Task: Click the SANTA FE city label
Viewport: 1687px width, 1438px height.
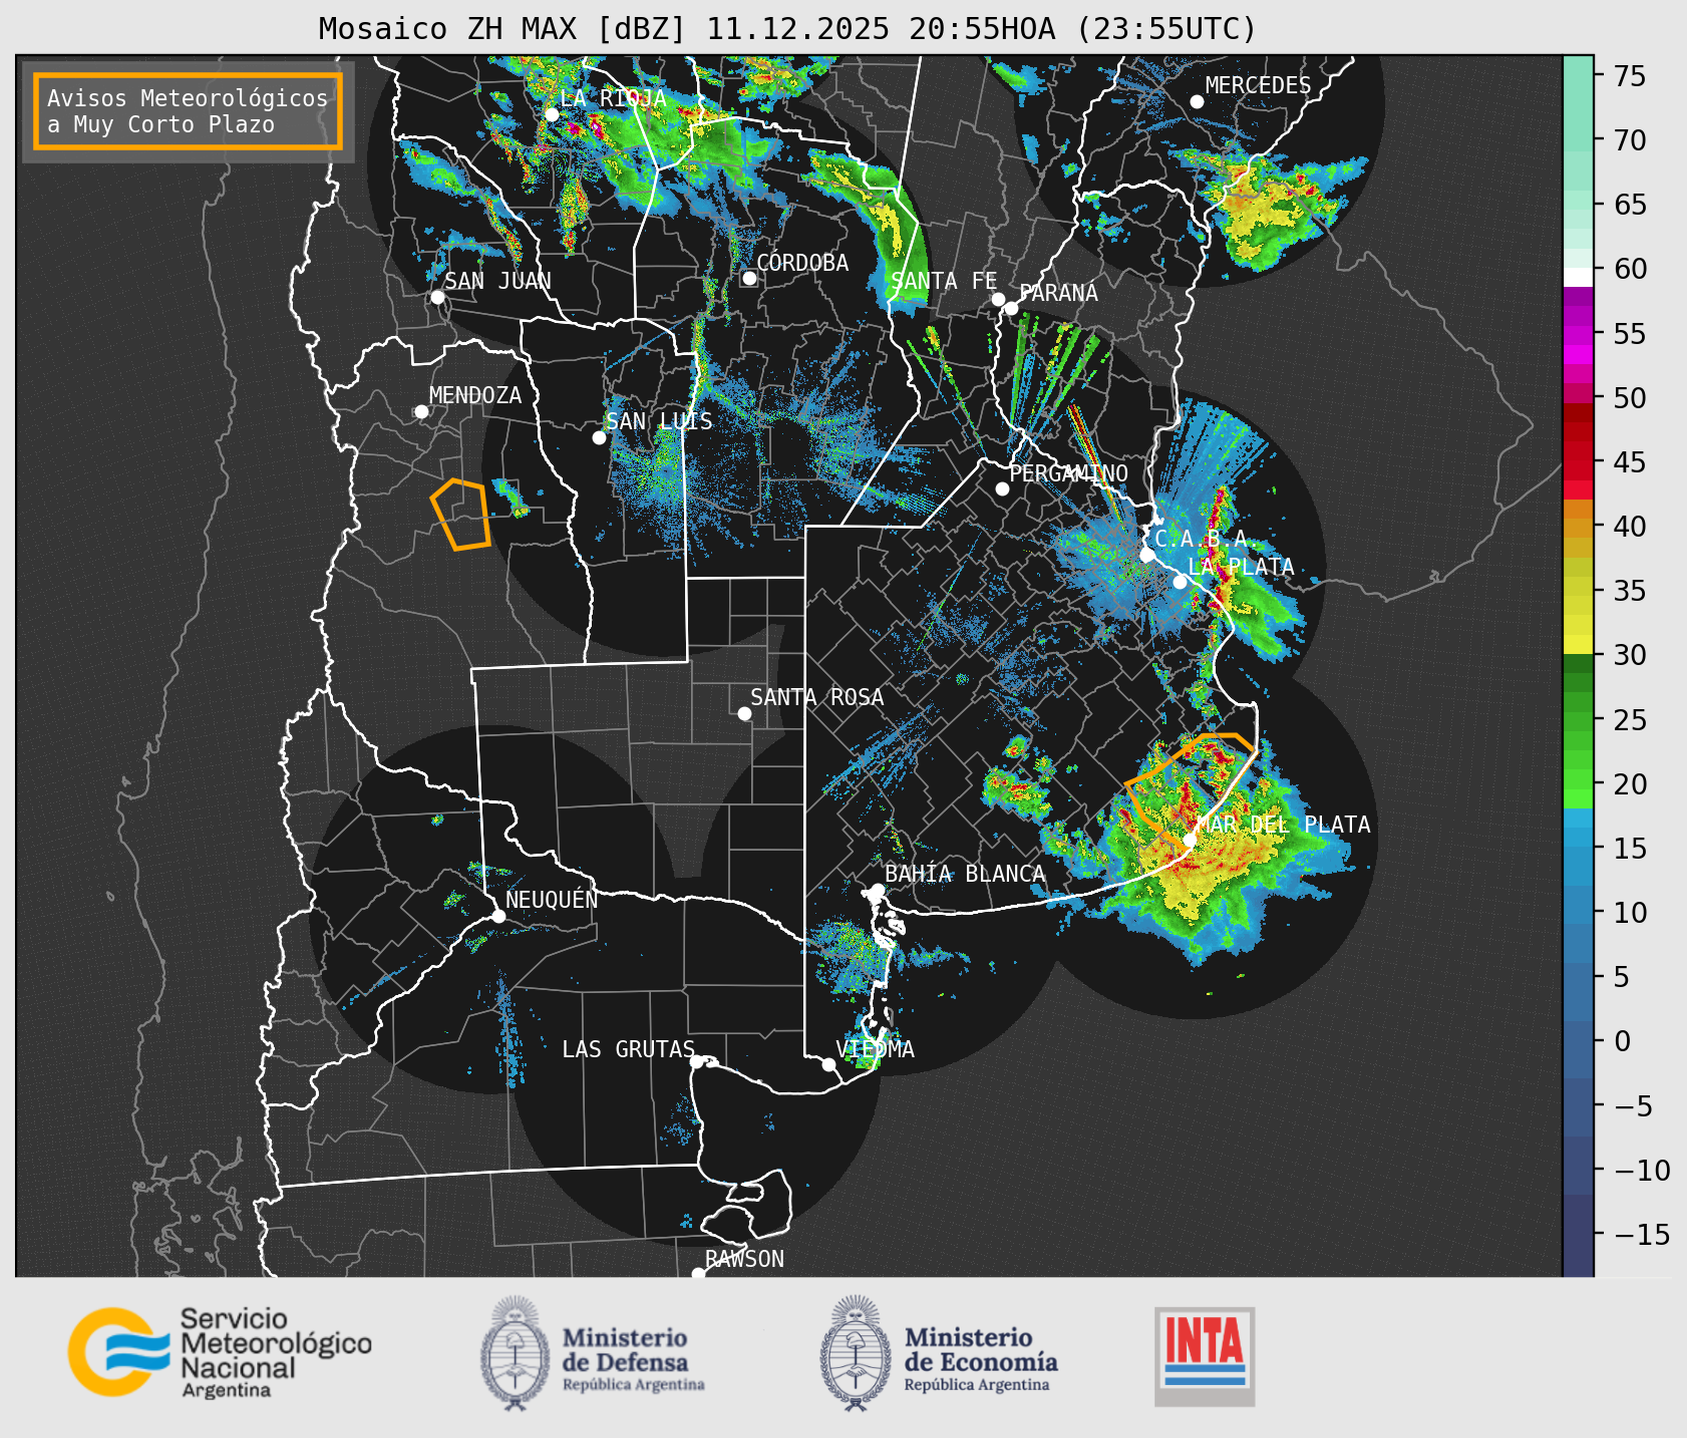Action: [x=944, y=281]
